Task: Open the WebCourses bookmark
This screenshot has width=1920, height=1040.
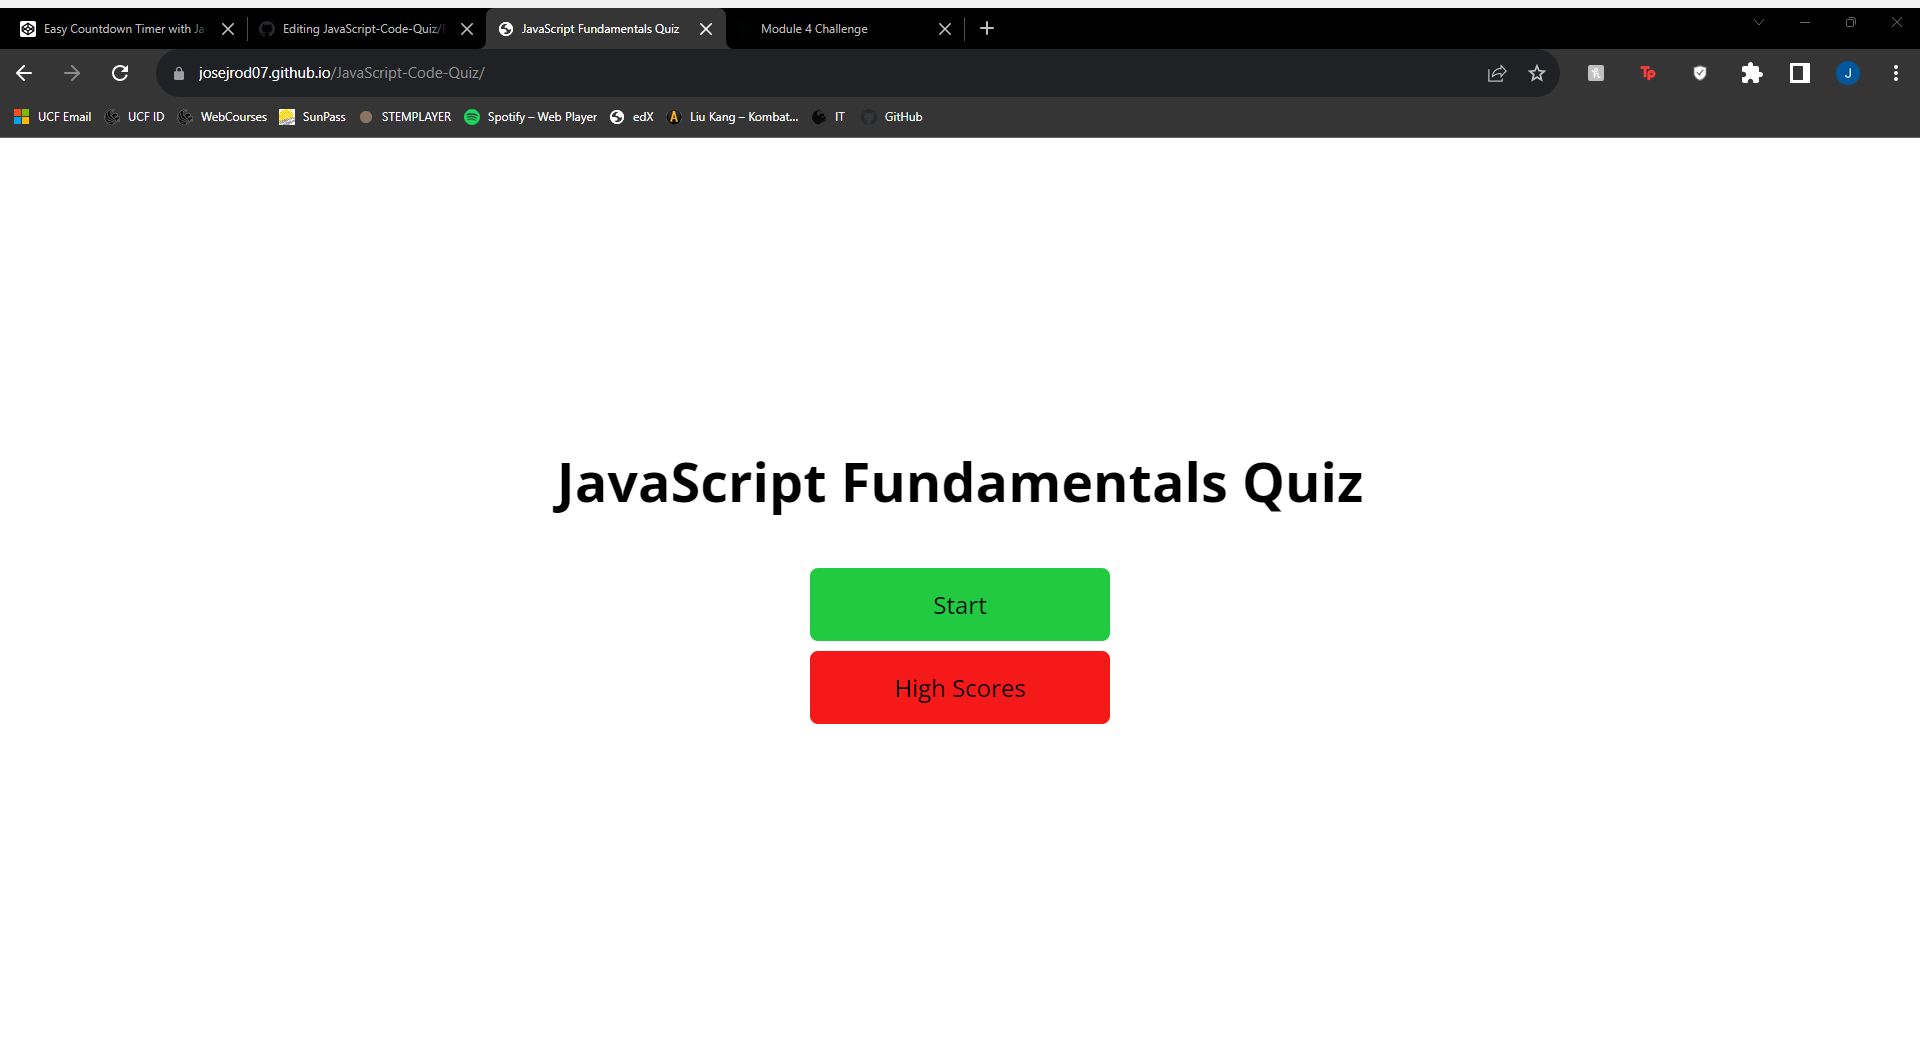Action: pyautogui.click(x=223, y=117)
